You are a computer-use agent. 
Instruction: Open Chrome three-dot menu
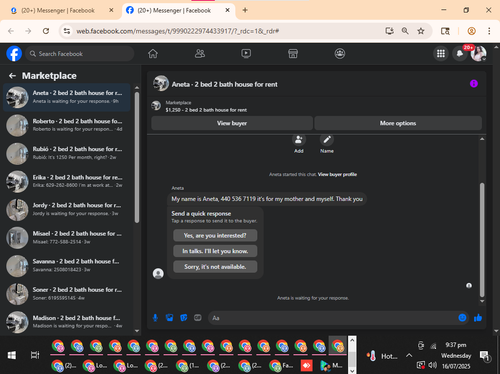click(489, 31)
